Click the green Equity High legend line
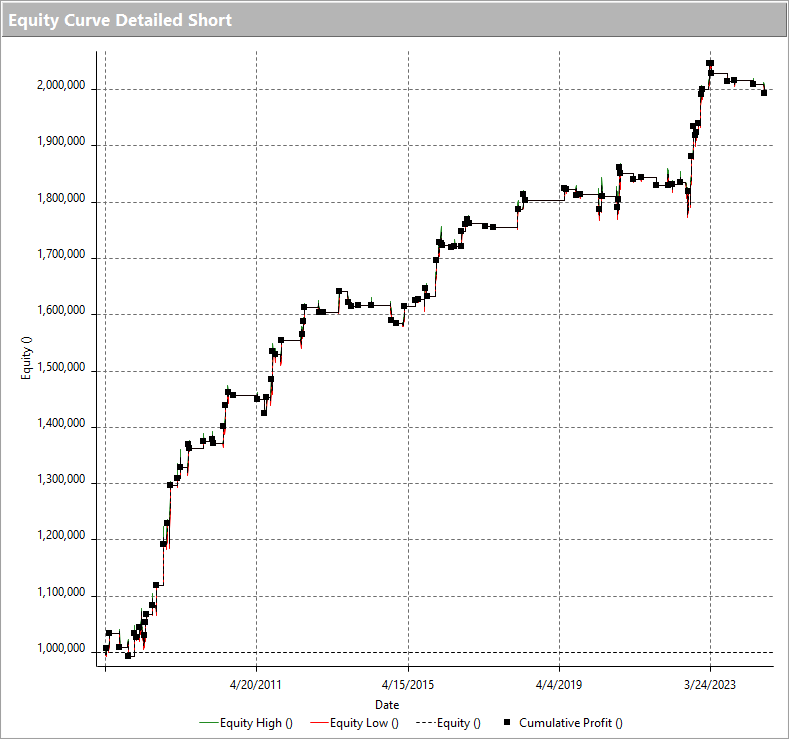 click(x=209, y=723)
